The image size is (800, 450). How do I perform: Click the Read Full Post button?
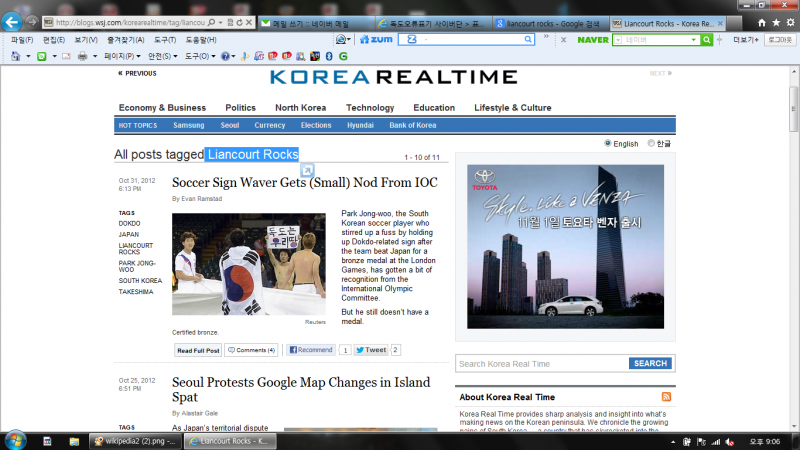point(198,350)
